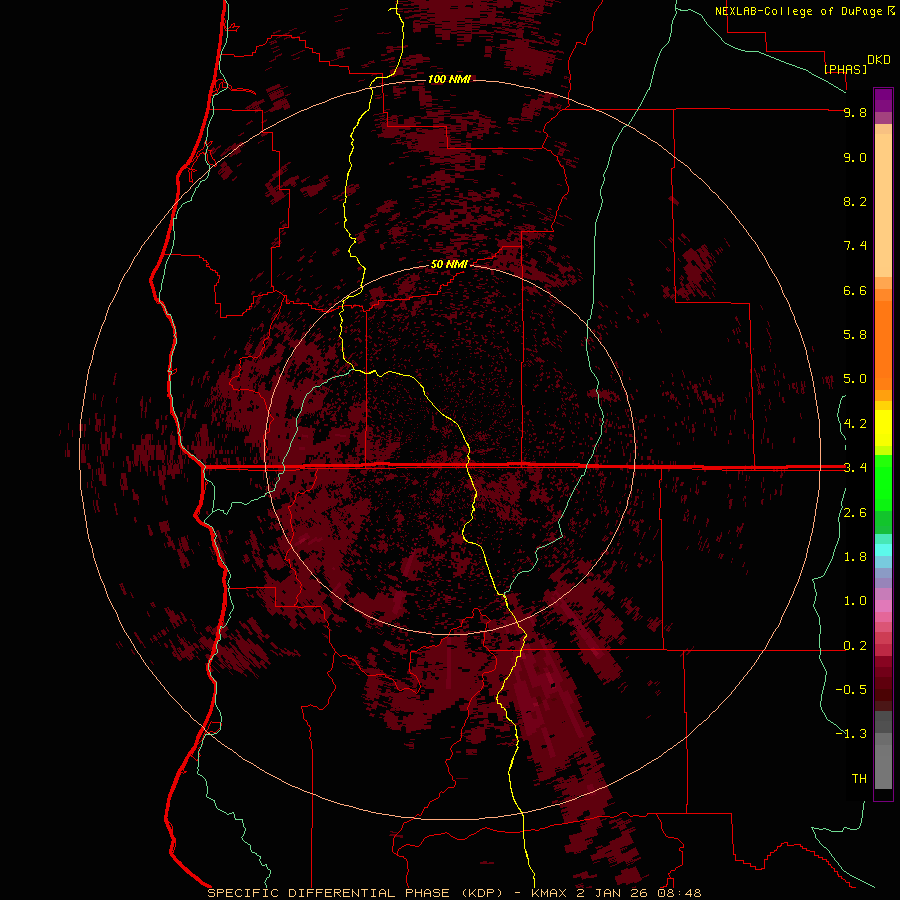
Task: Click the 2.6 scale value
Action: click(x=855, y=513)
